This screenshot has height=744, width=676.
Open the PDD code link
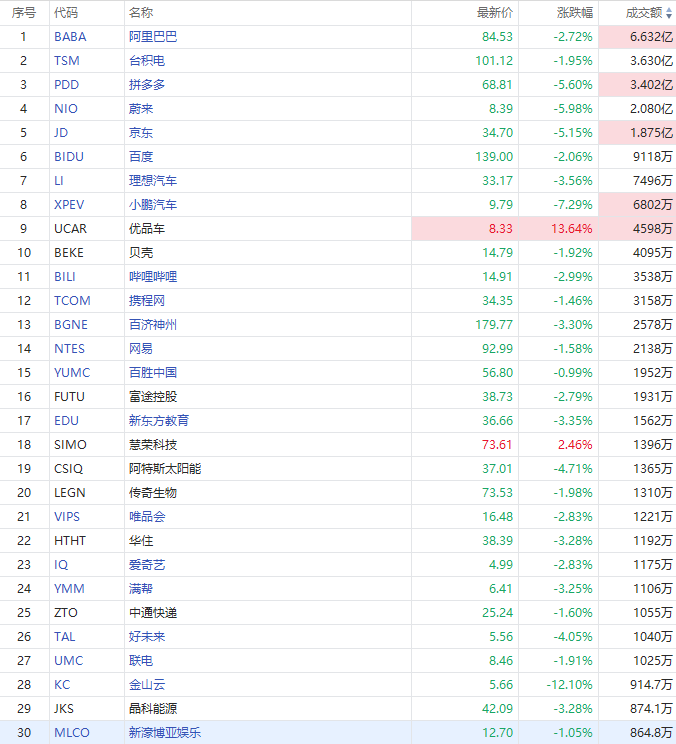coord(66,85)
